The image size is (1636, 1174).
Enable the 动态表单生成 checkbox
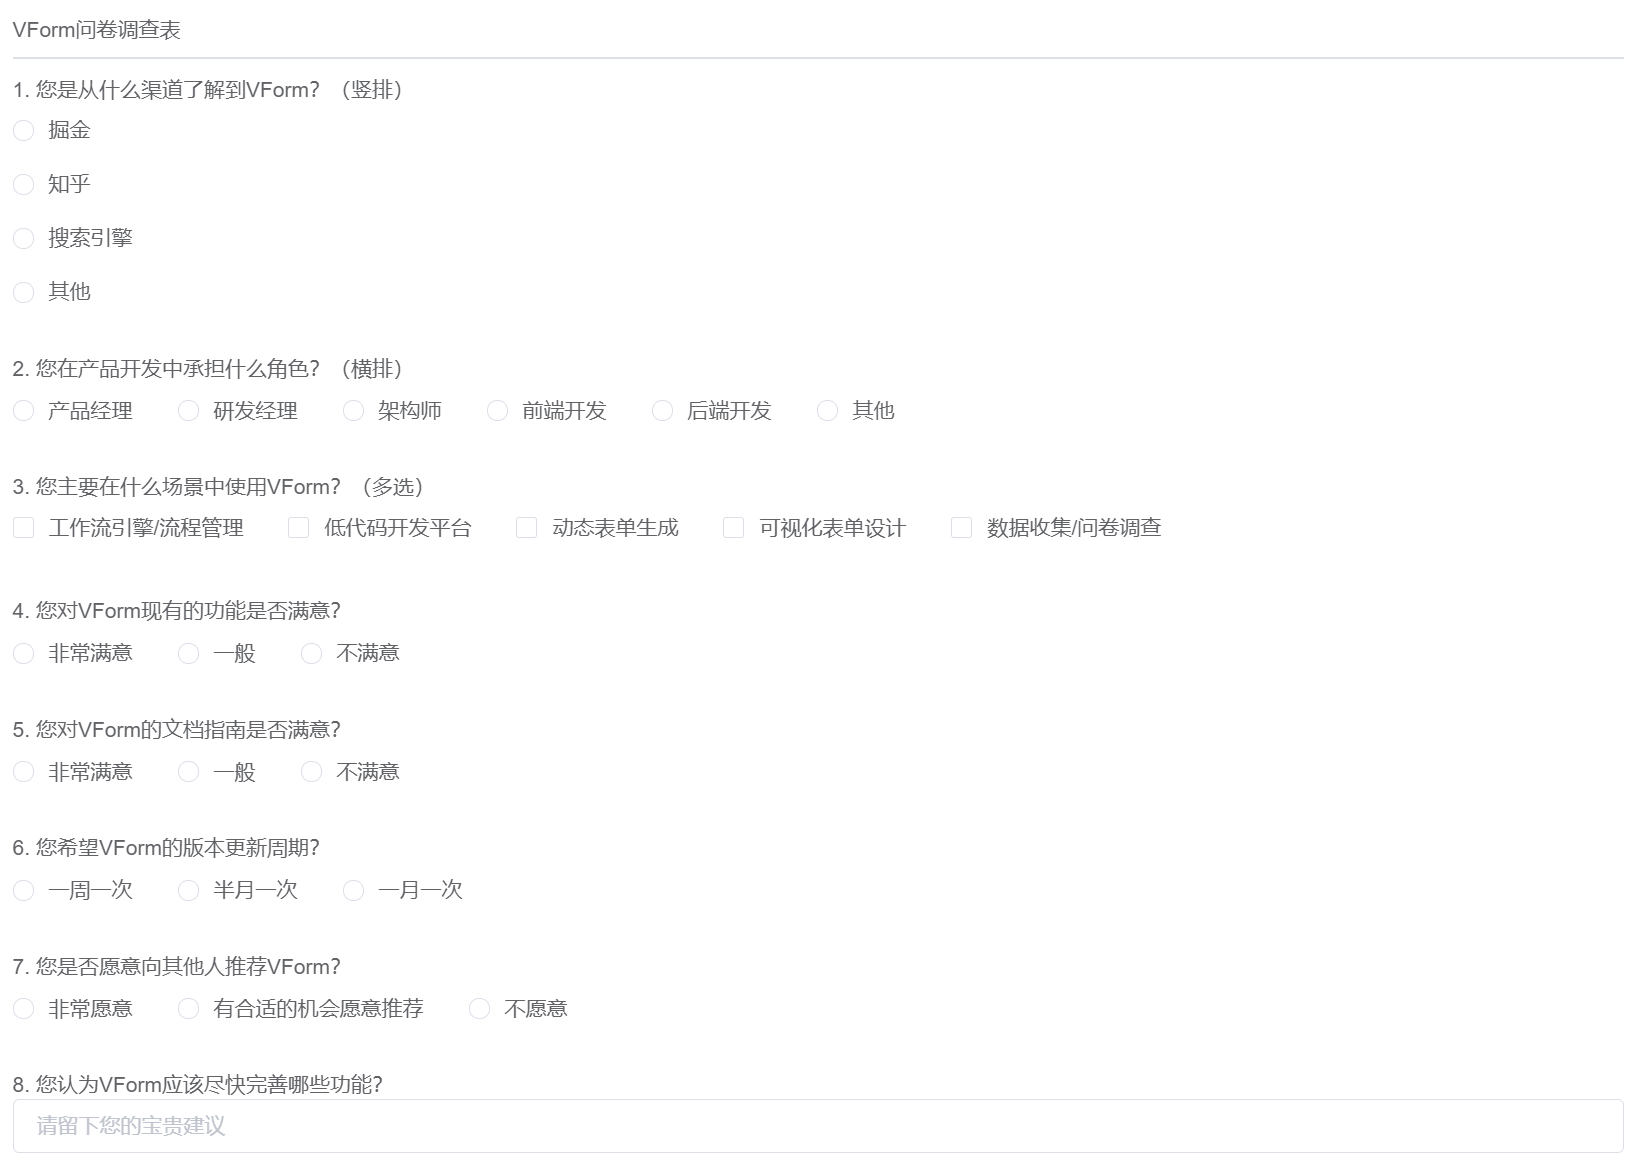(527, 528)
